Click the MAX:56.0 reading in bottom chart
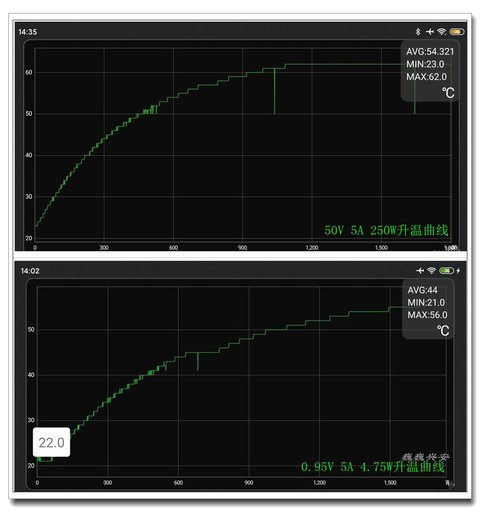The width and height of the screenshot is (480, 512). [x=427, y=315]
